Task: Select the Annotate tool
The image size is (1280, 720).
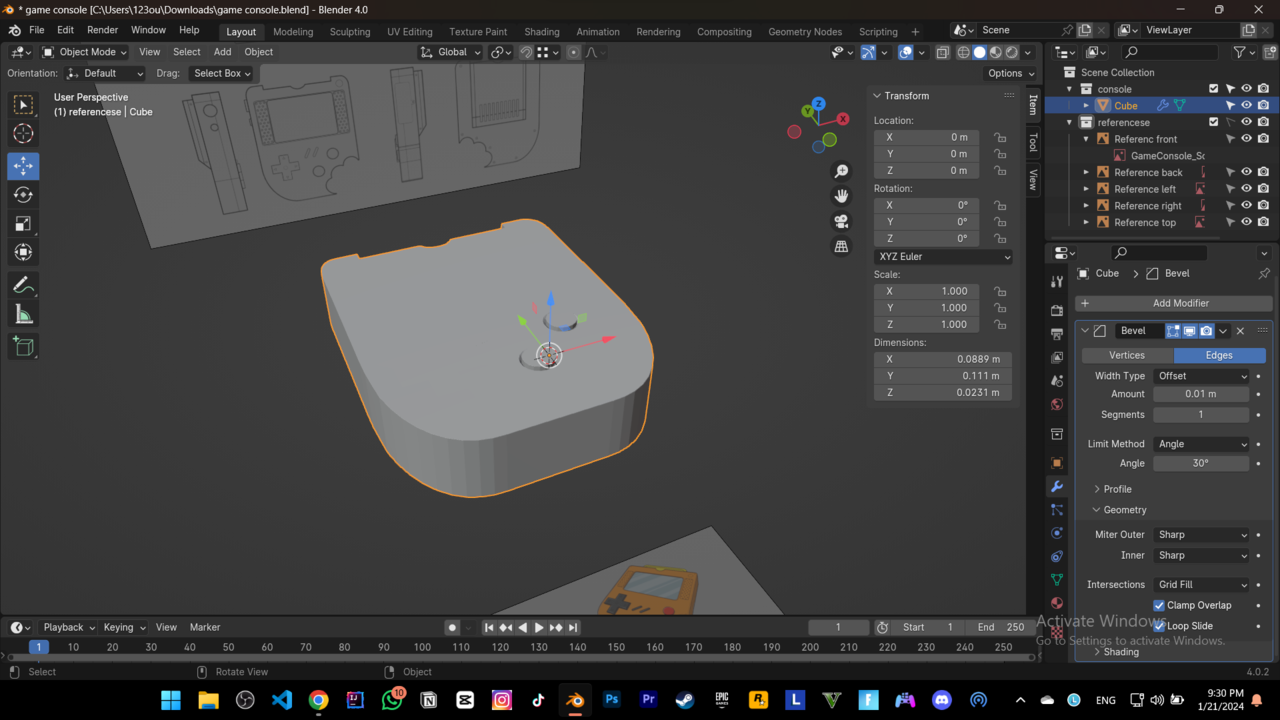Action: (23, 286)
